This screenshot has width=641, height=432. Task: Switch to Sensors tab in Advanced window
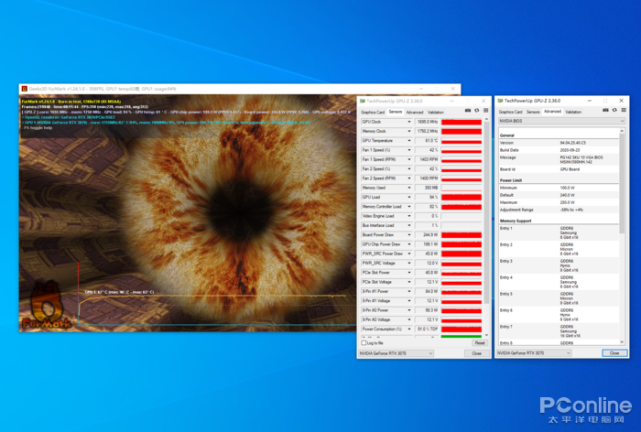(x=533, y=112)
